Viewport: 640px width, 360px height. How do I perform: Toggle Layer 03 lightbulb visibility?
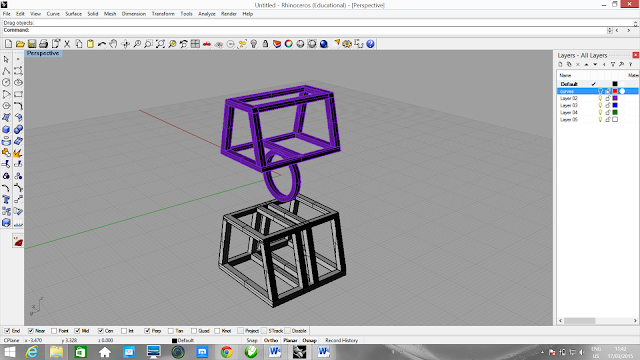click(600, 105)
